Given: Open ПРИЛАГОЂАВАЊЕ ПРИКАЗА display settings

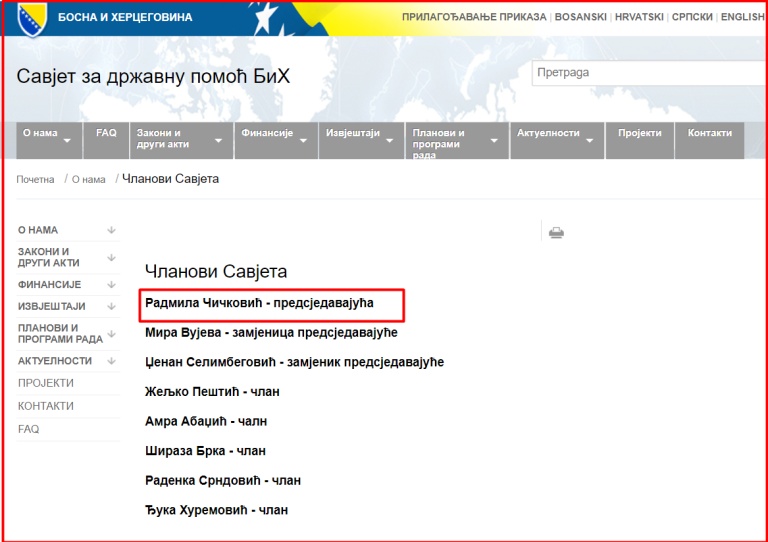Looking at the screenshot, I should click(x=474, y=17).
